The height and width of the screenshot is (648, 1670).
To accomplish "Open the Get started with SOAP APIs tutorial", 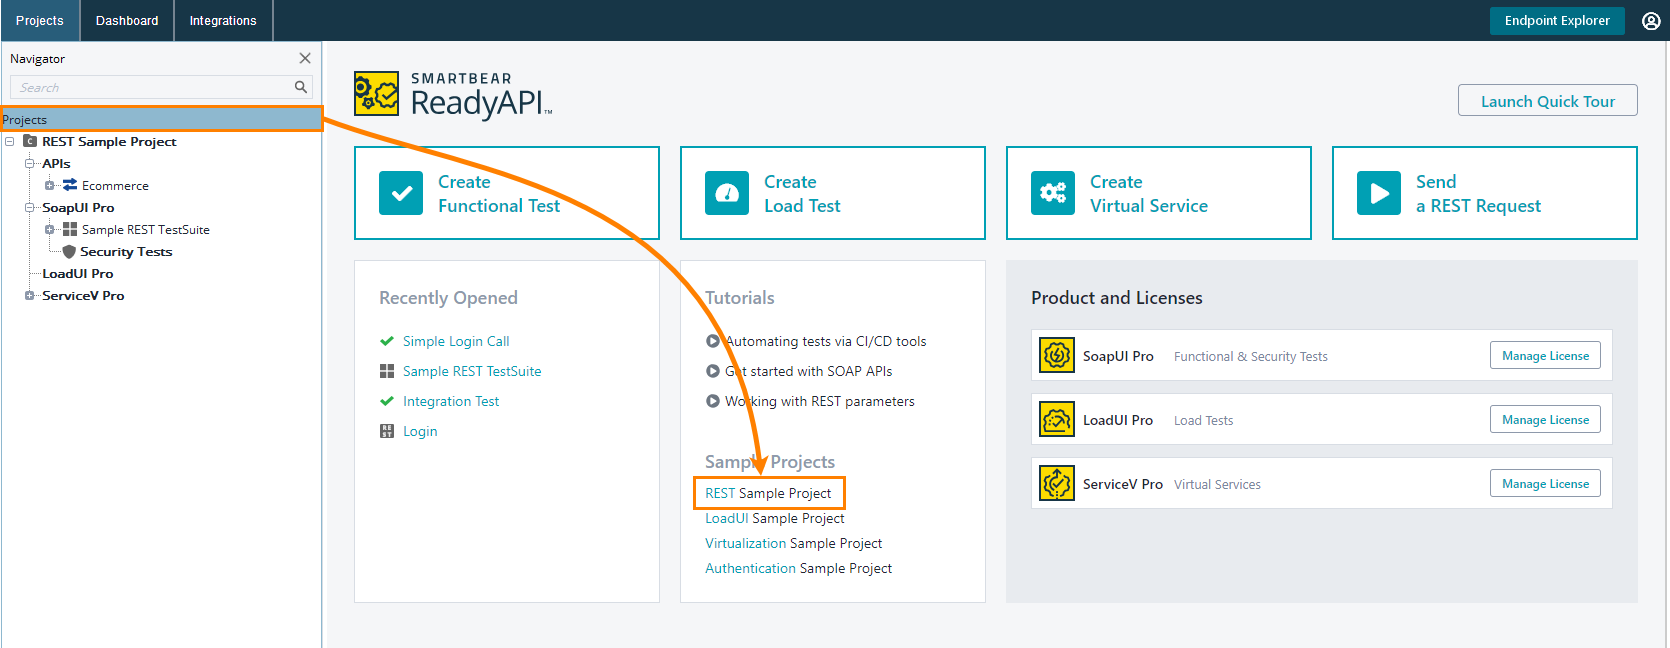I will tap(809, 371).
